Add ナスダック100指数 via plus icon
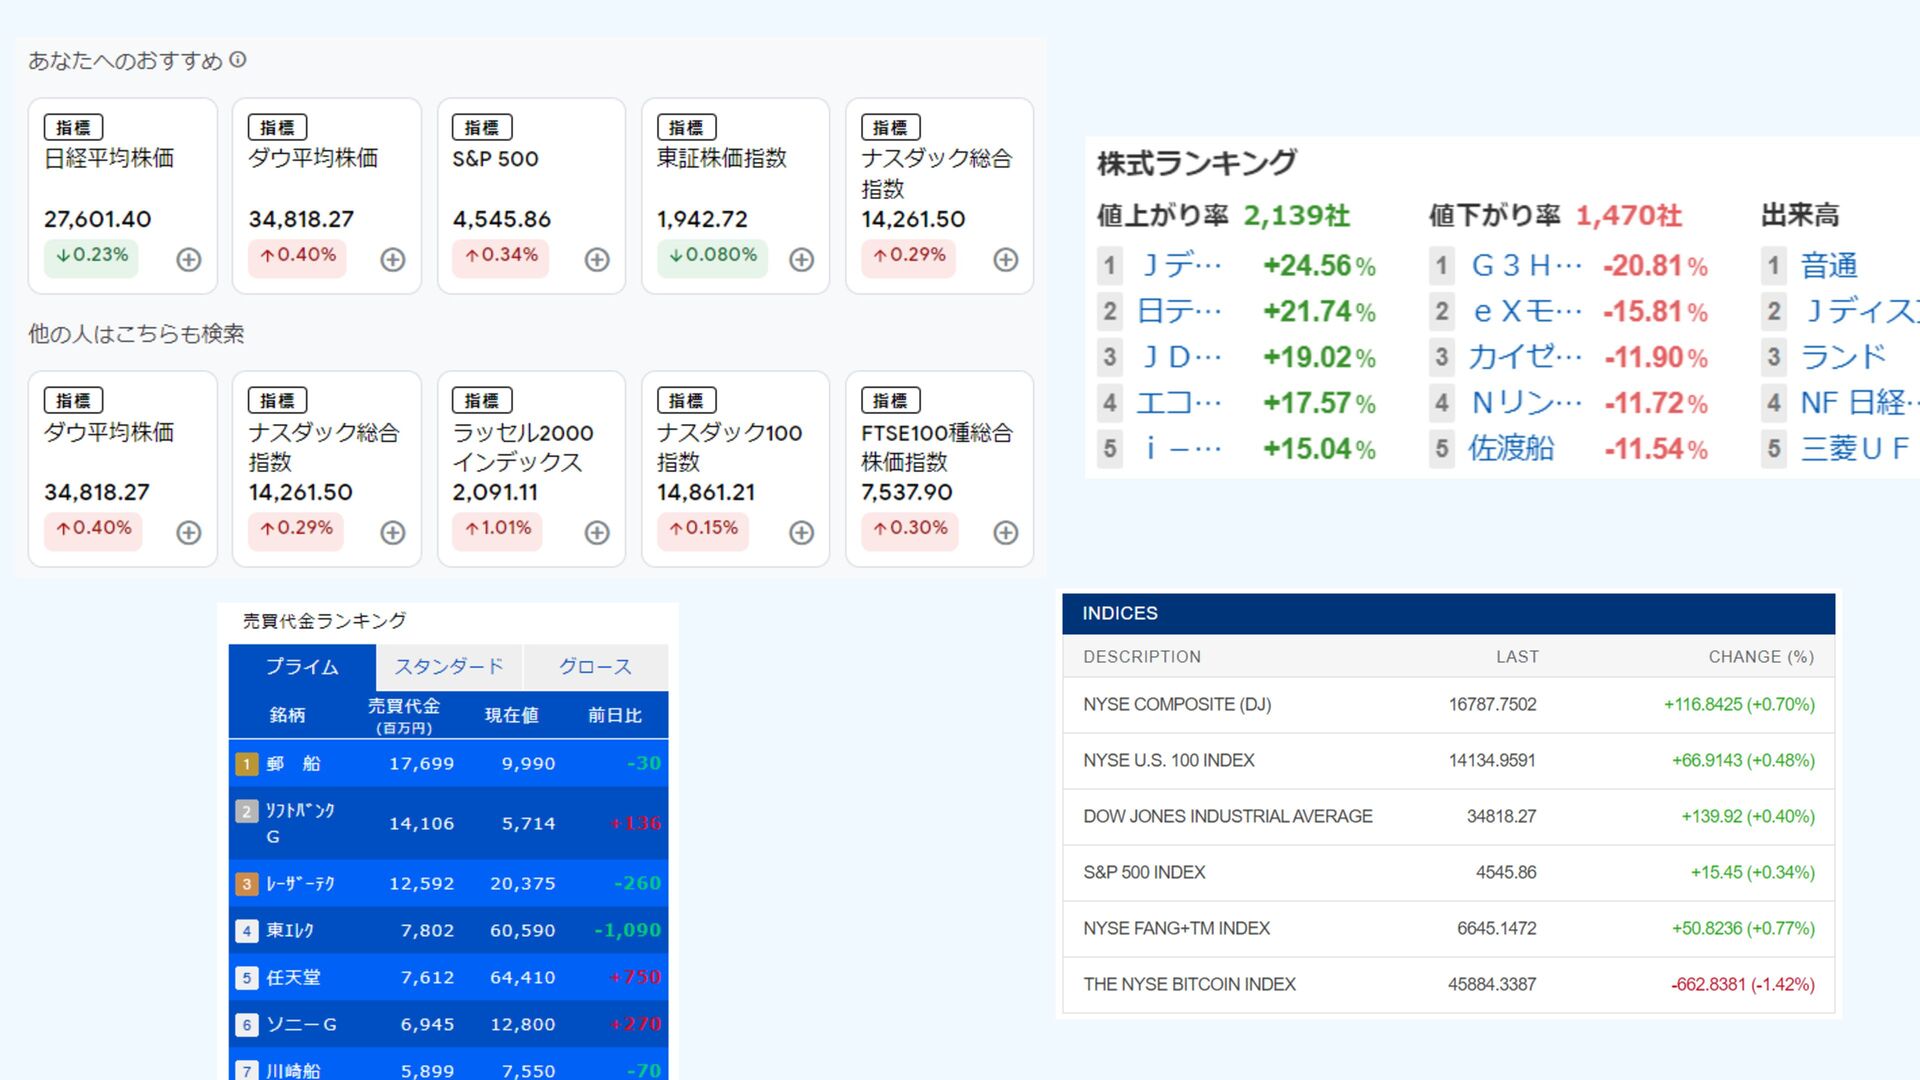Screen dimensions: 1920x1080 [x=801, y=533]
